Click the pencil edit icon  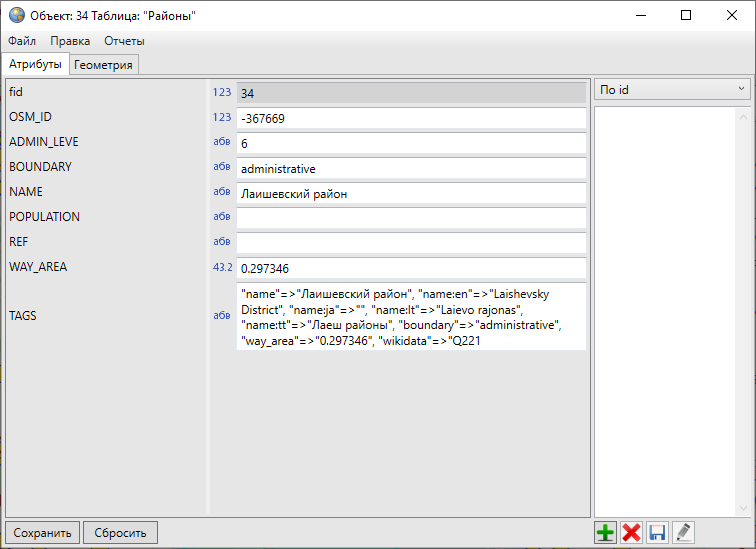click(683, 533)
